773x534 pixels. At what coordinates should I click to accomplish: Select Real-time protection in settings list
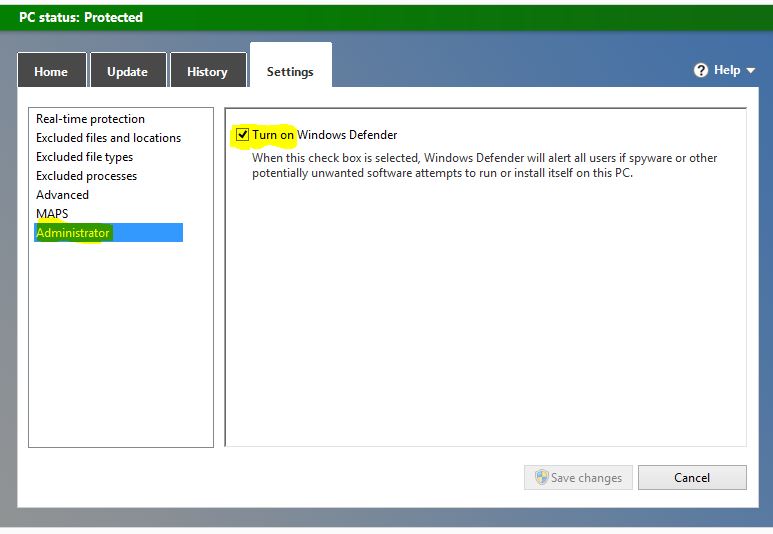tap(90, 119)
